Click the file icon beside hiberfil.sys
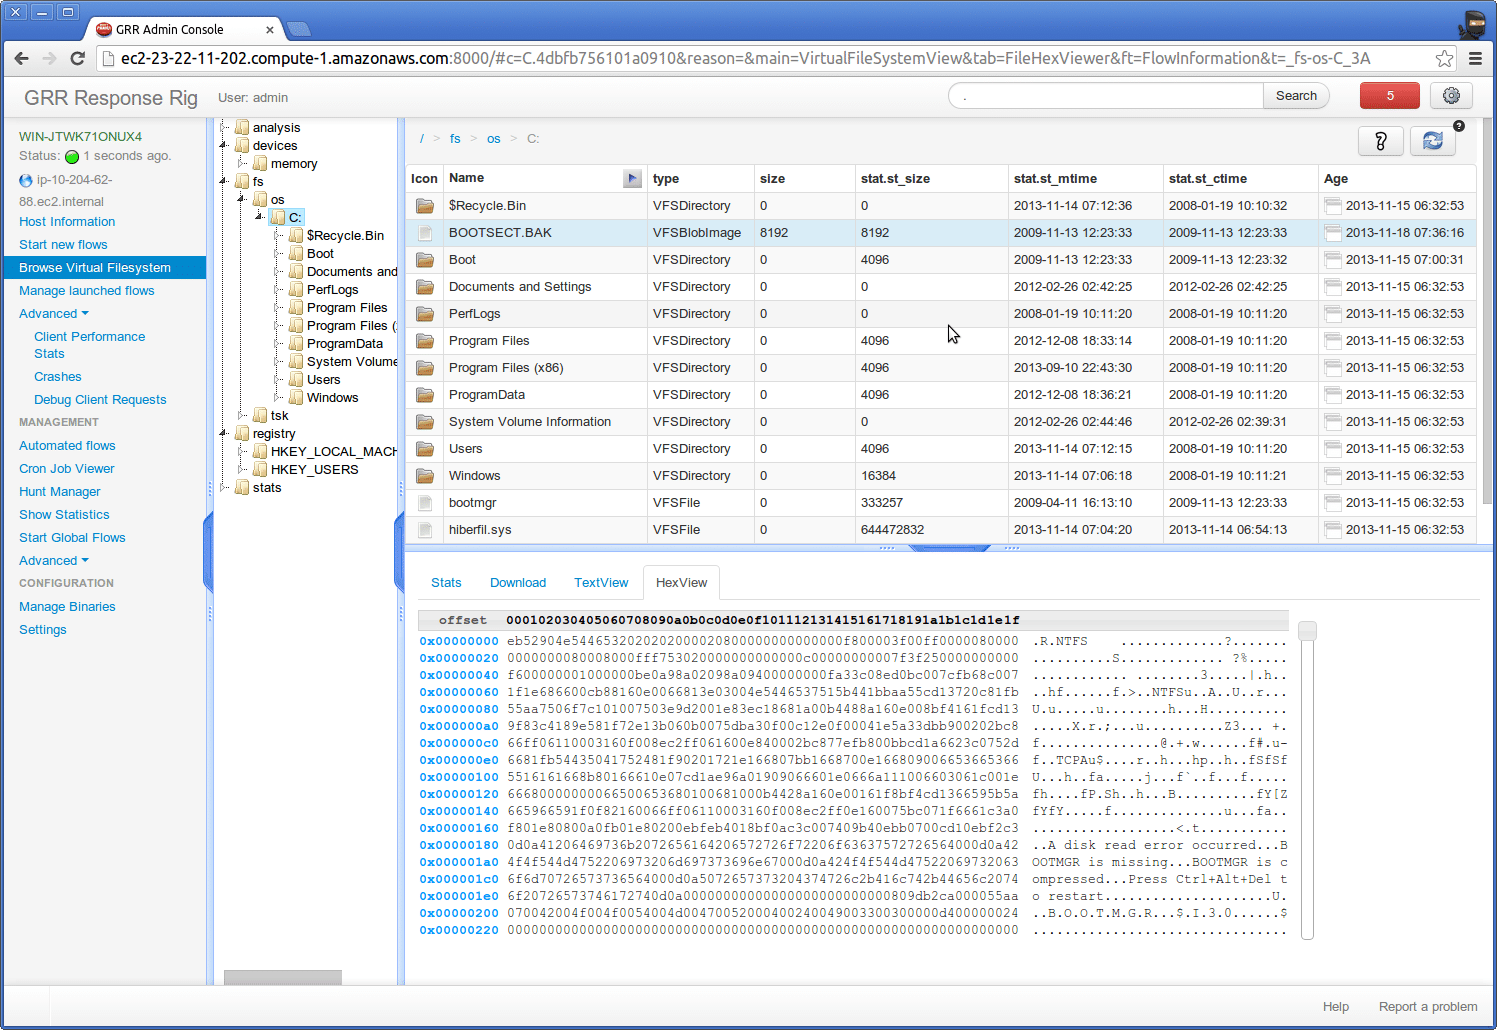The width and height of the screenshot is (1497, 1030). 423,530
